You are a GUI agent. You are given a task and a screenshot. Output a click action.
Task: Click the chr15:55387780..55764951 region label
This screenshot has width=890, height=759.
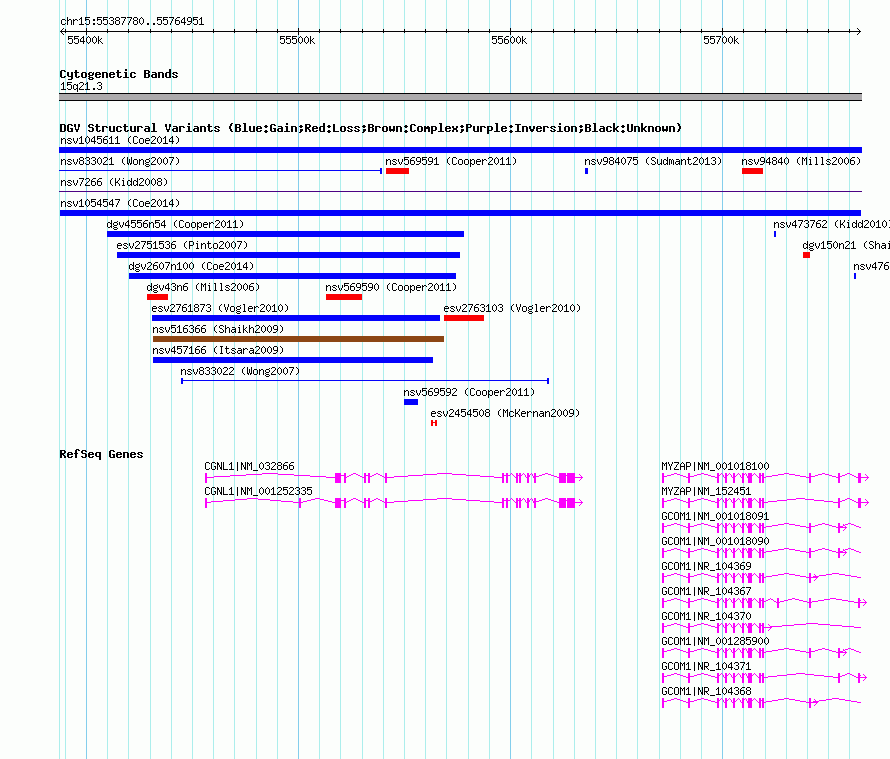(132, 22)
